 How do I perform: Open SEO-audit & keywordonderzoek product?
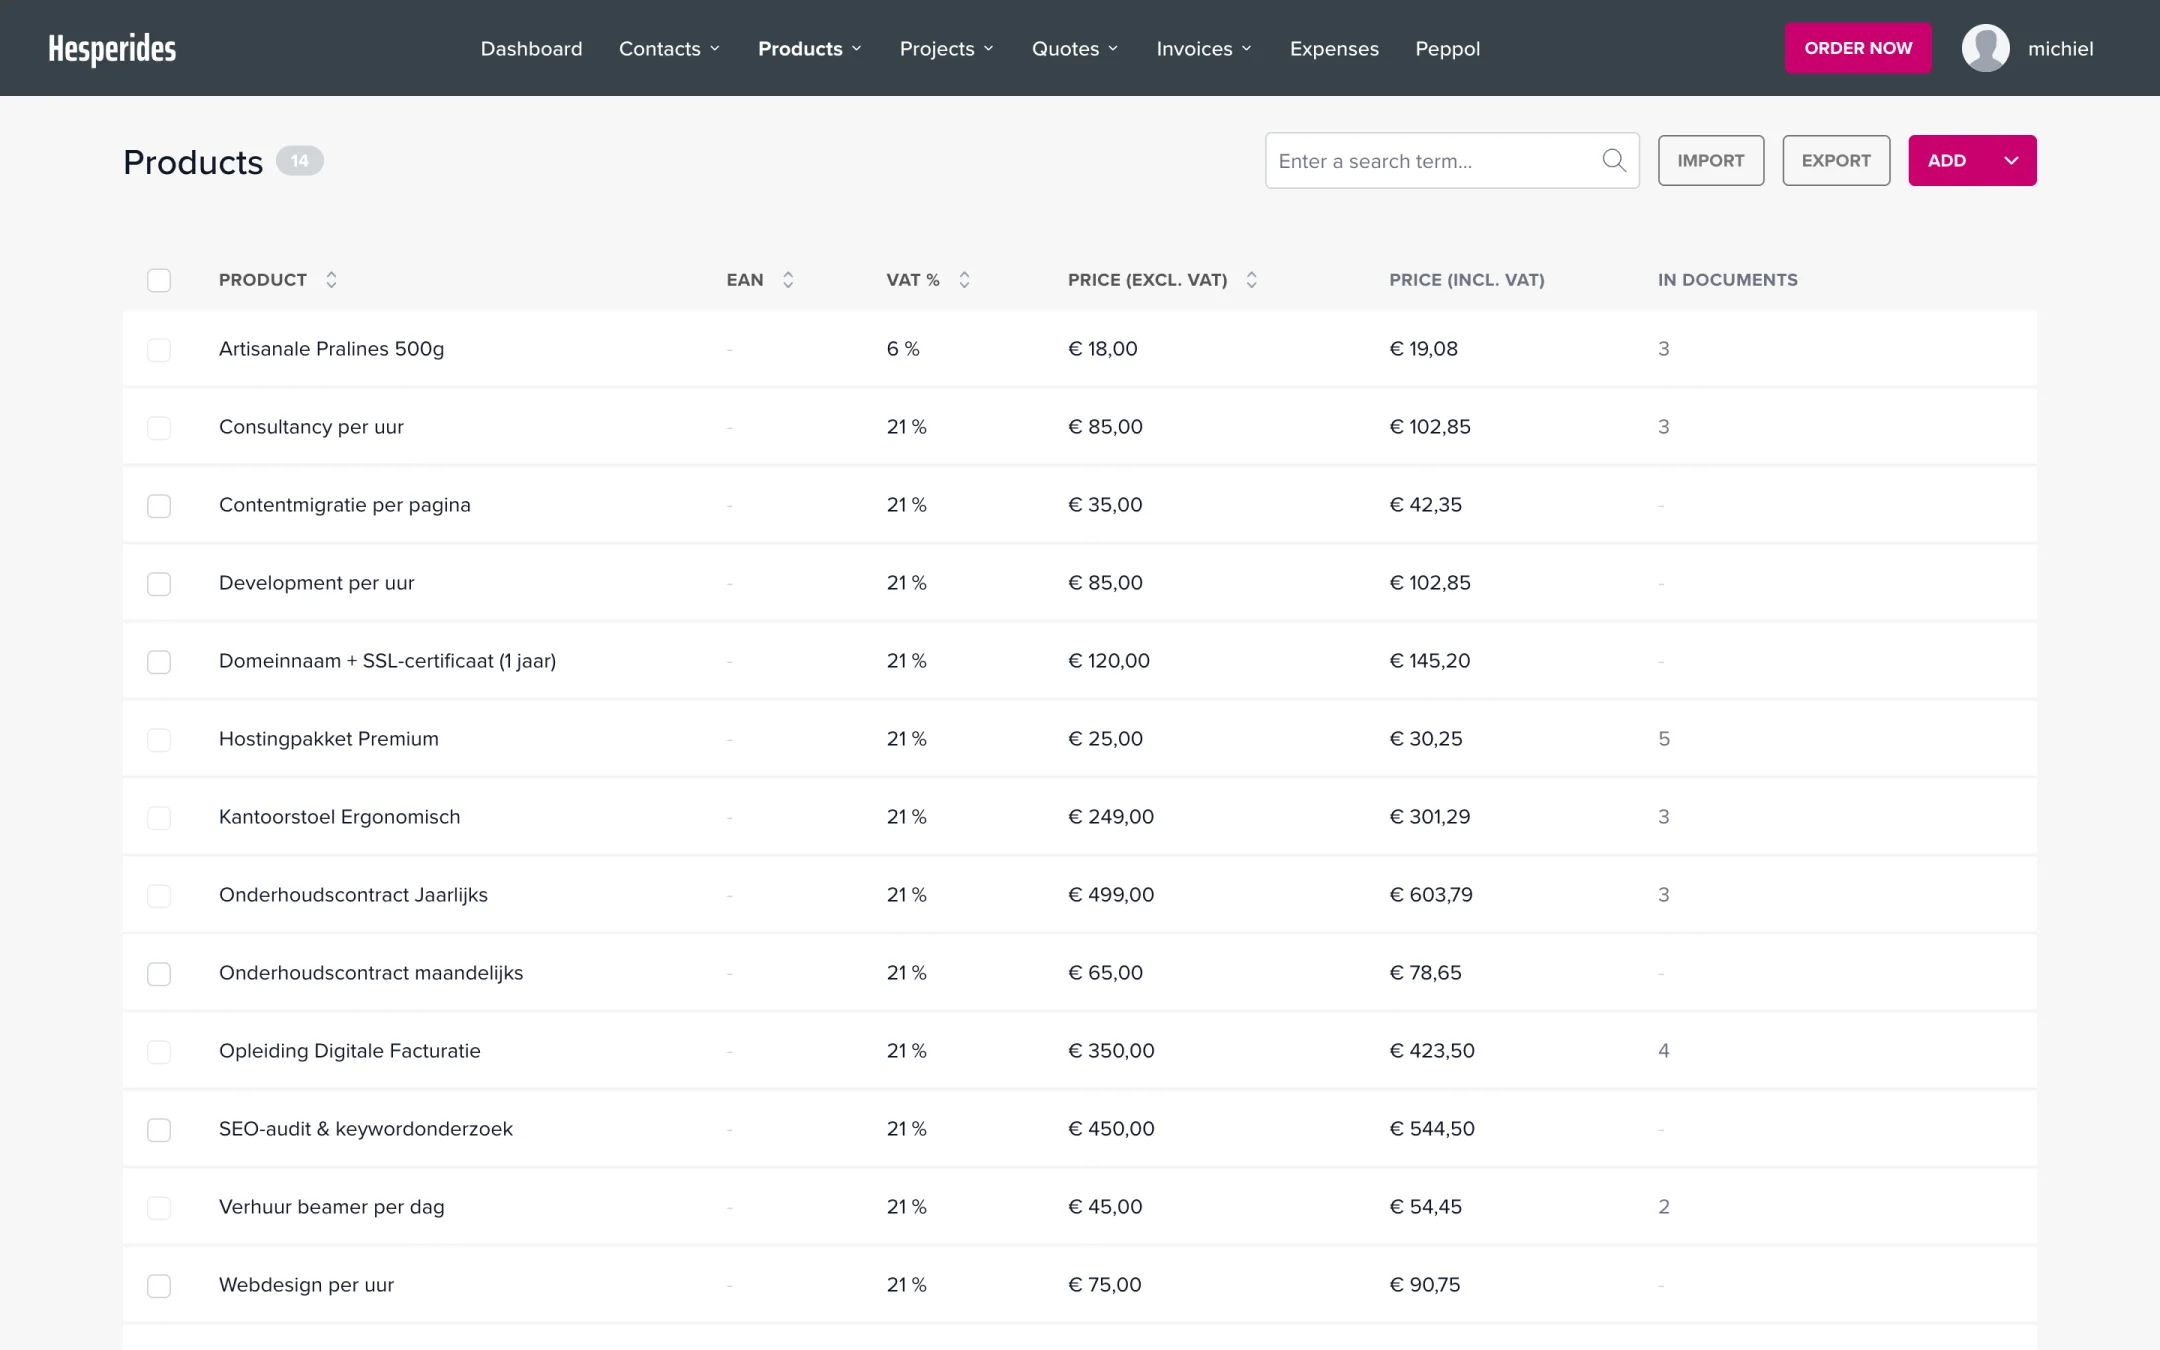pyautogui.click(x=365, y=1129)
